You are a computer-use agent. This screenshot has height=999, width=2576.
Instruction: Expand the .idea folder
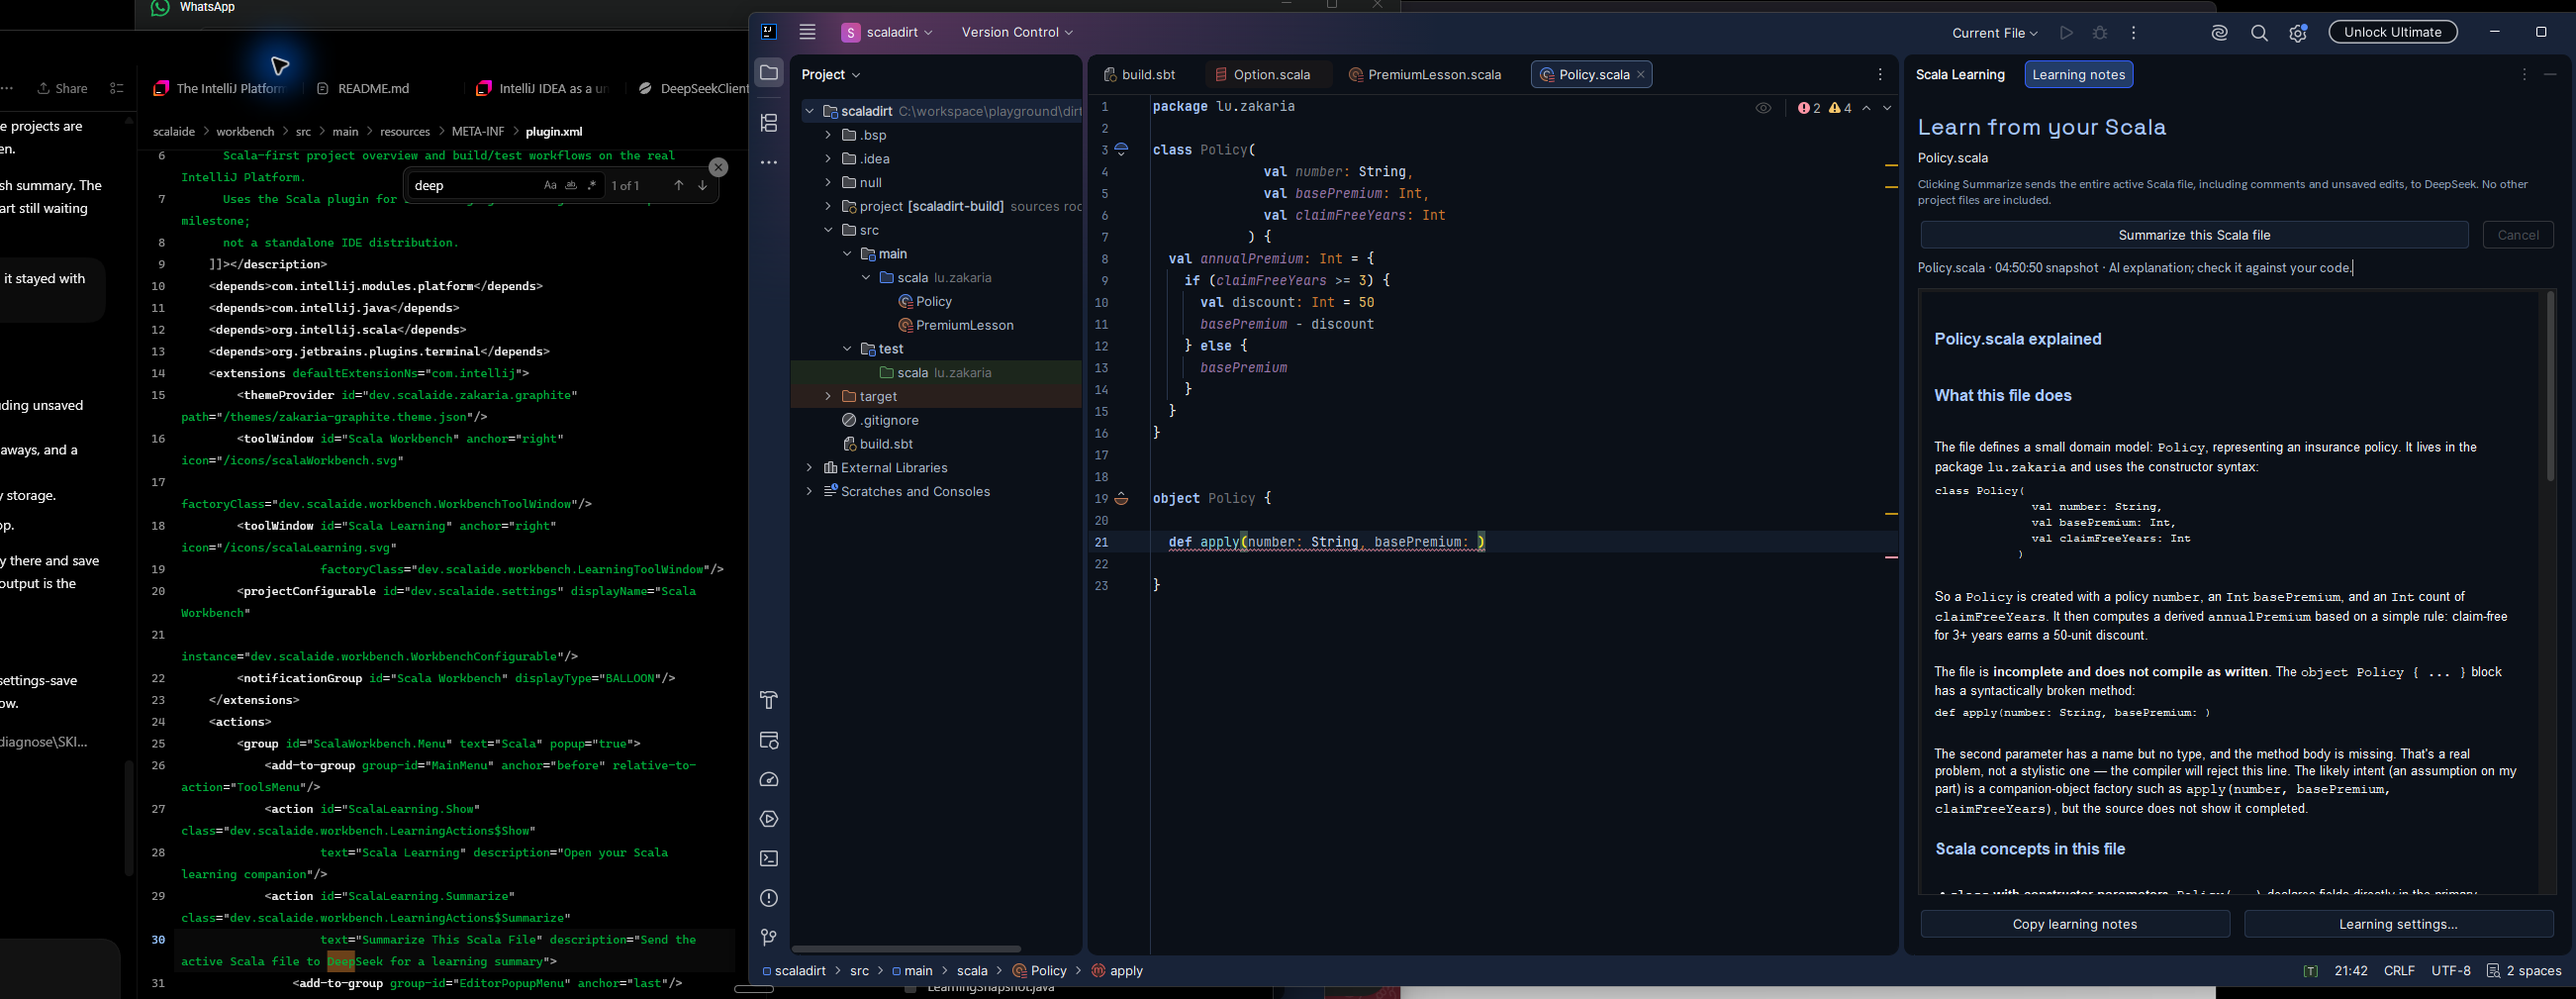click(x=827, y=159)
